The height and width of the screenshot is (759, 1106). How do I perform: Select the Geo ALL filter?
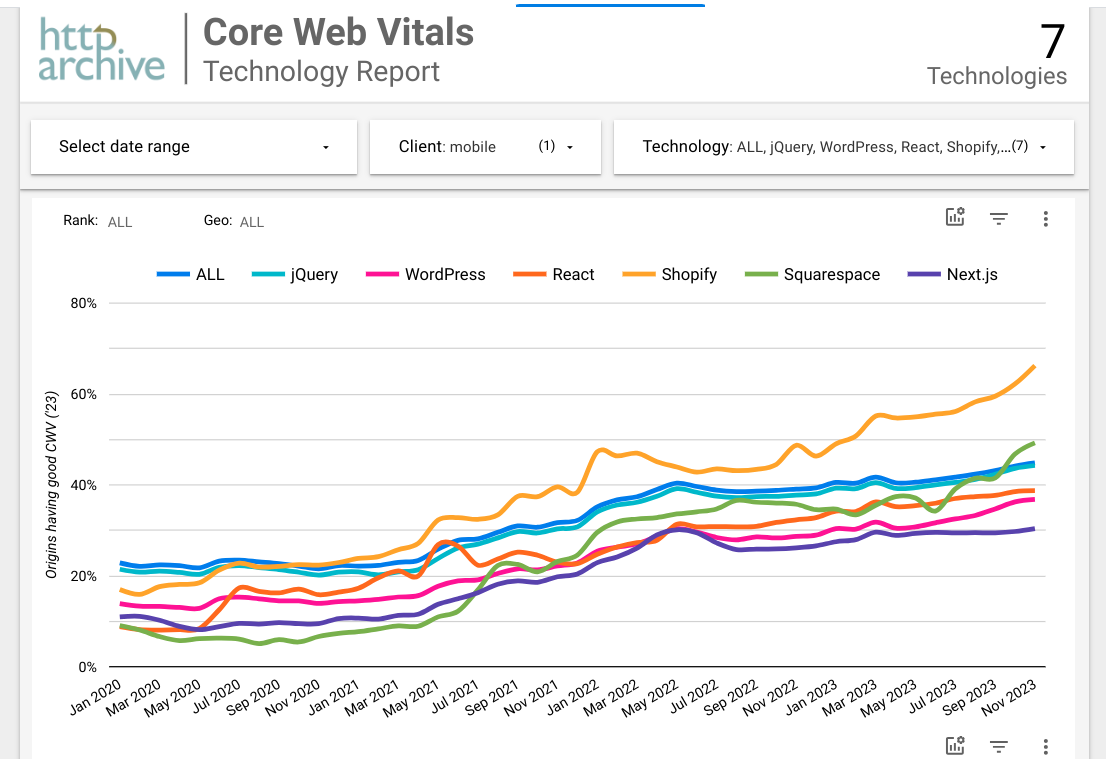251,222
